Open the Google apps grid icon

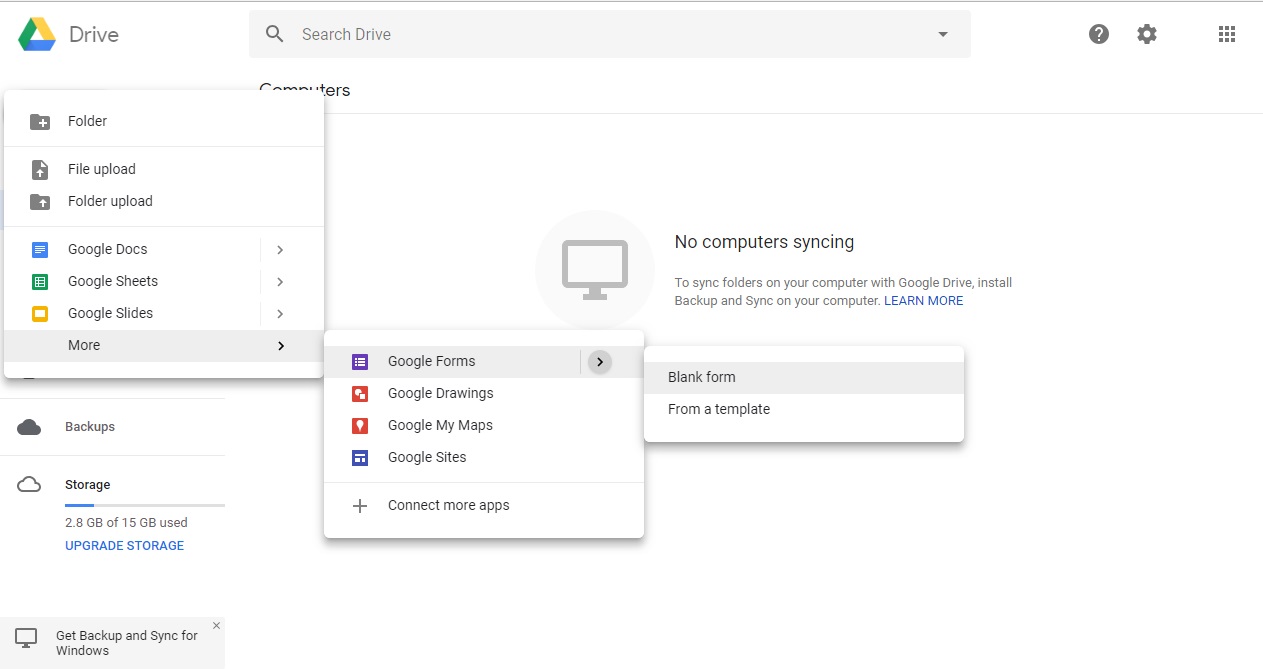[x=1227, y=34]
